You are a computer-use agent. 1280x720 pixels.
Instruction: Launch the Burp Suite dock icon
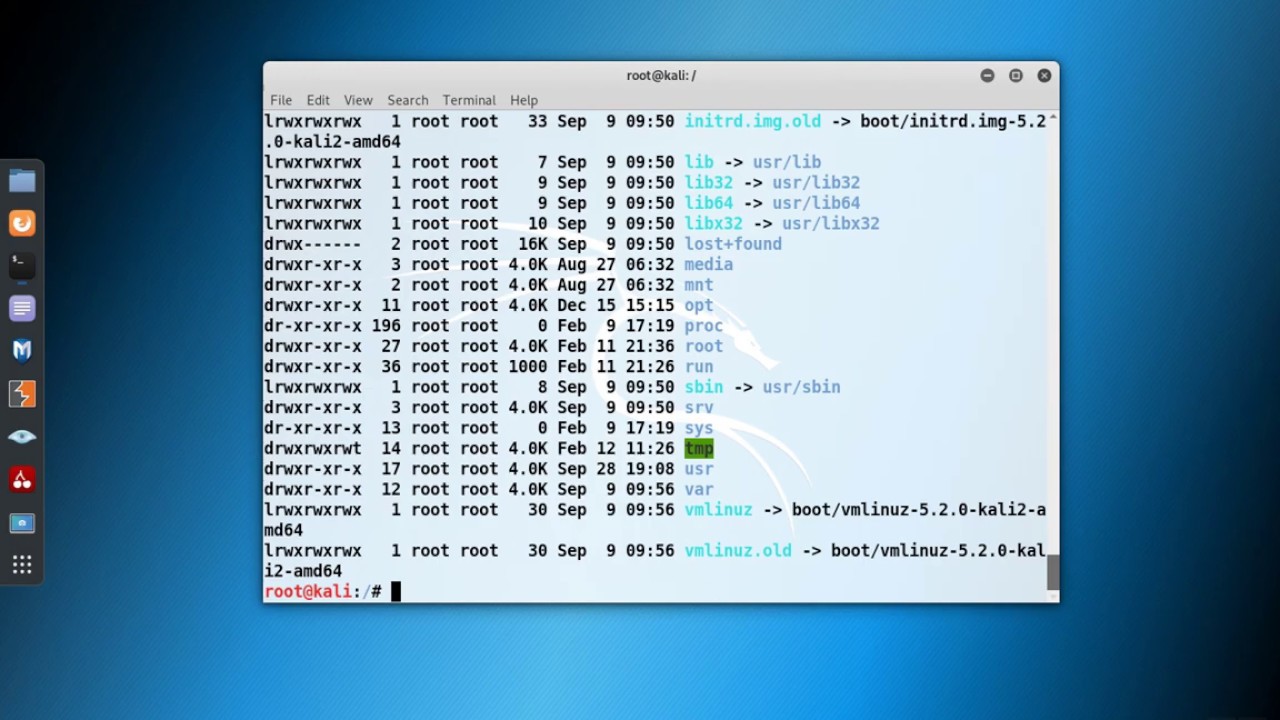(x=22, y=393)
